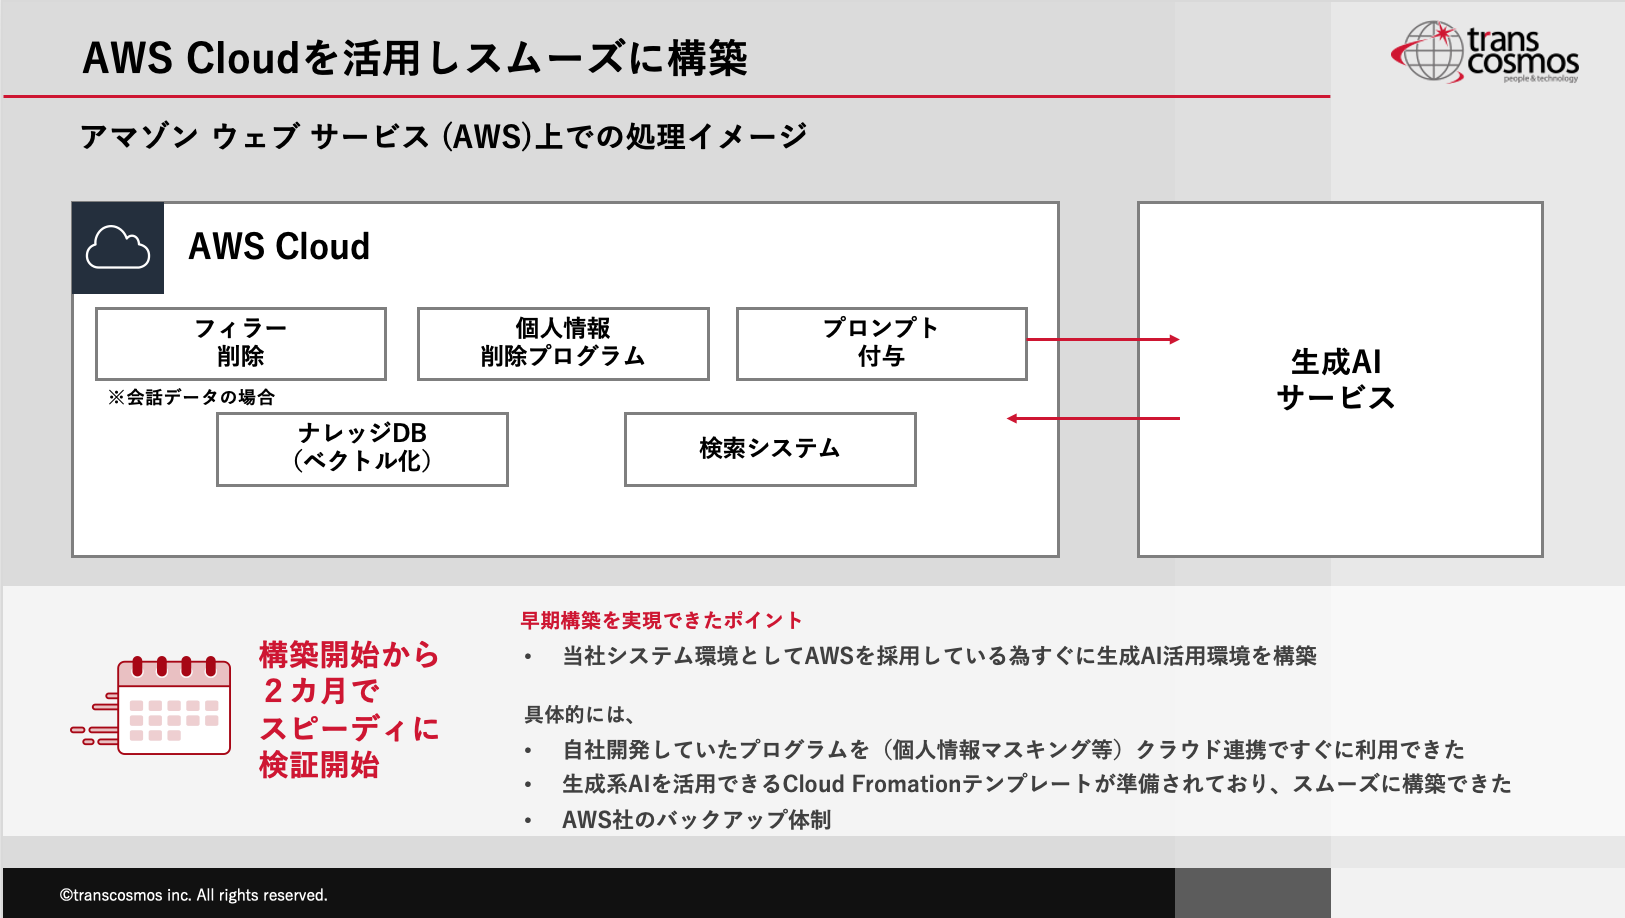Click the red text 構築開始から
Viewport: 1625px width, 918px height.
349,654
